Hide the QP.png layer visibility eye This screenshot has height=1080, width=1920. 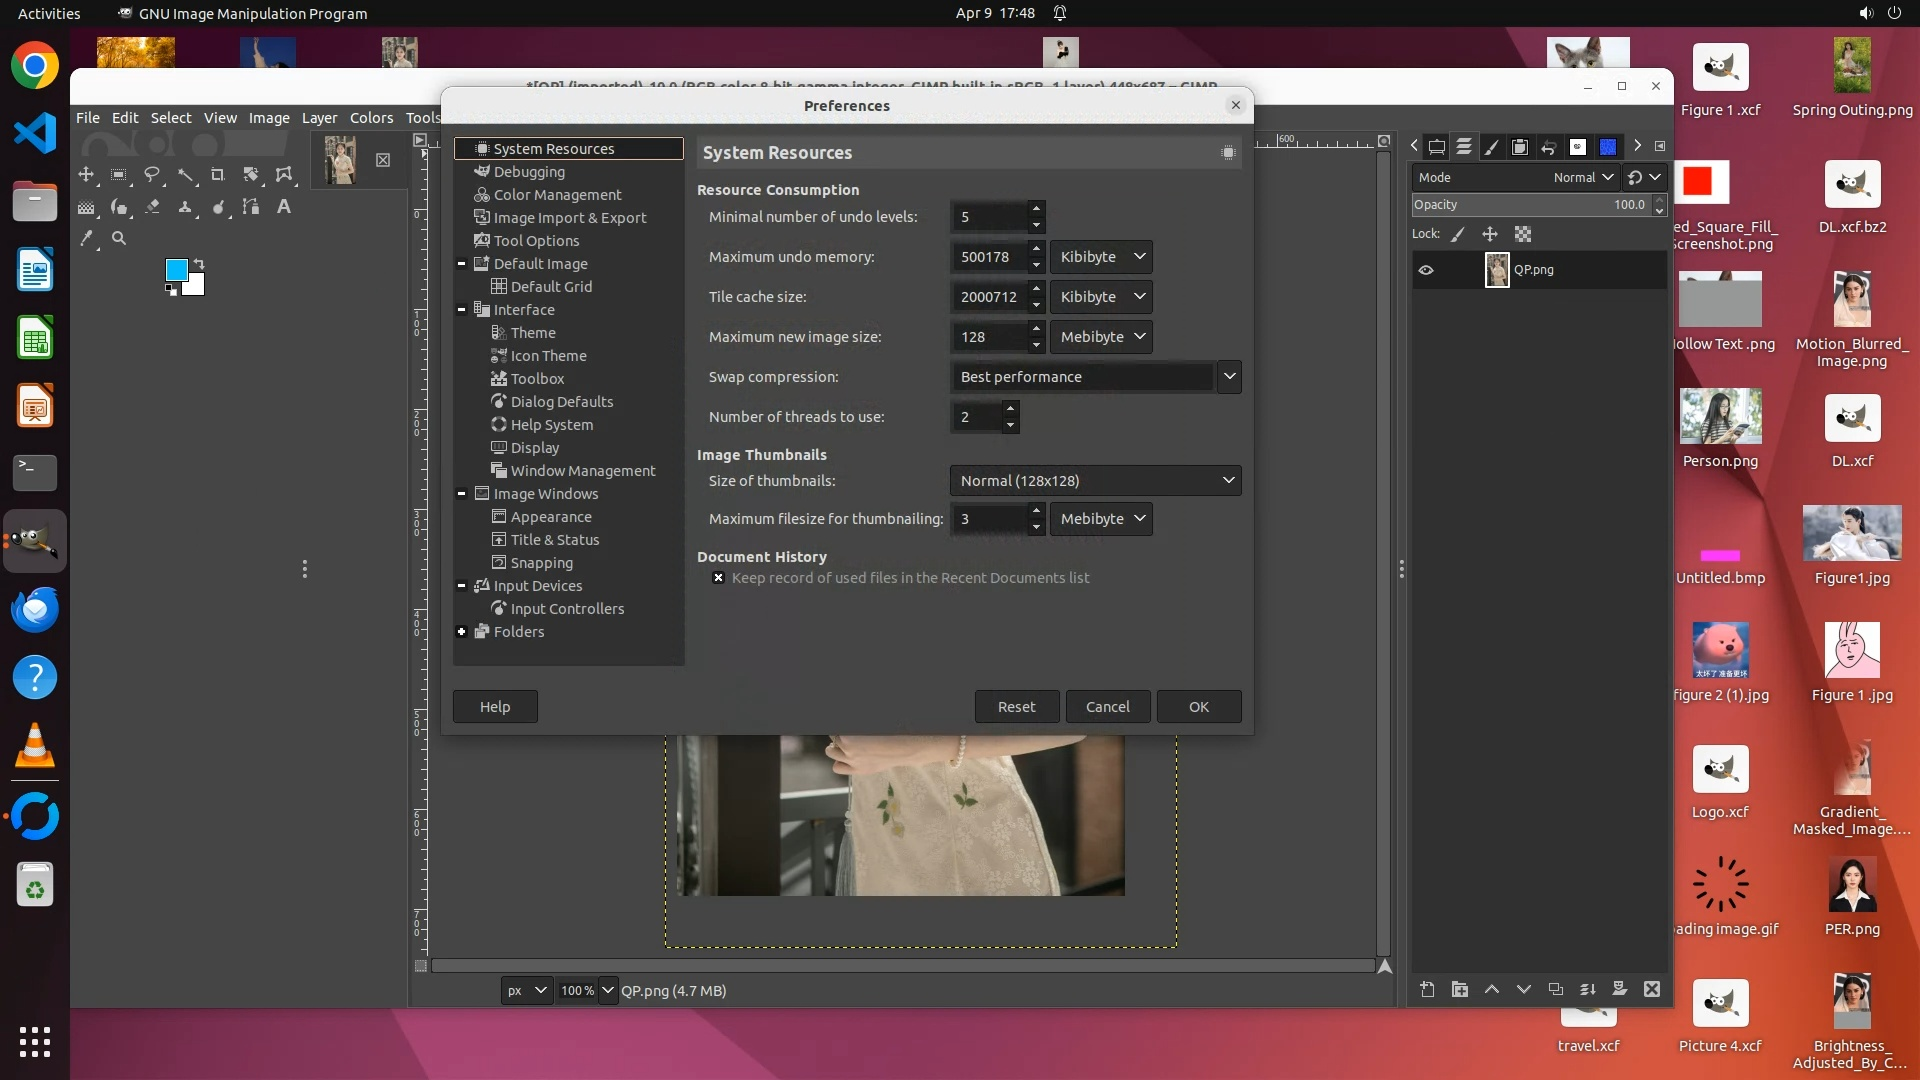(x=1426, y=270)
